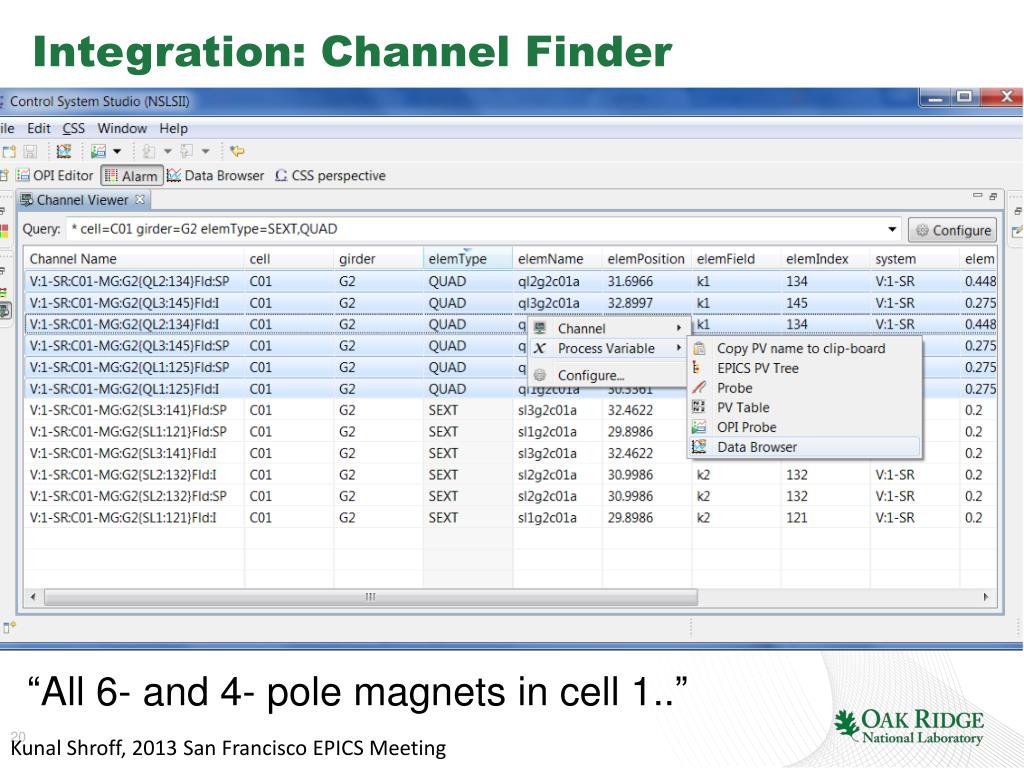Sort by elemType column header

pyautogui.click(x=468, y=259)
